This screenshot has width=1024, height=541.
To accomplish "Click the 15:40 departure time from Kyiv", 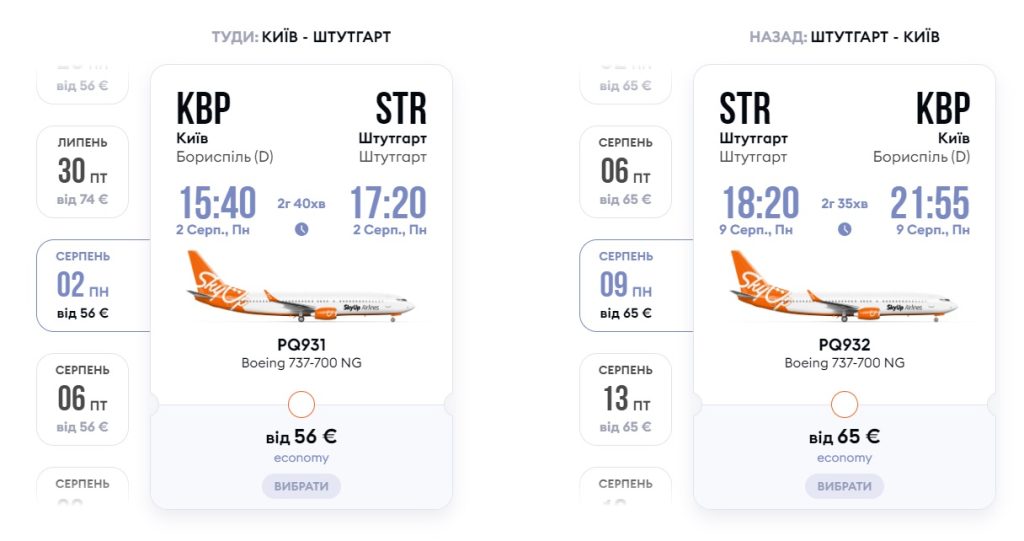I will [217, 203].
